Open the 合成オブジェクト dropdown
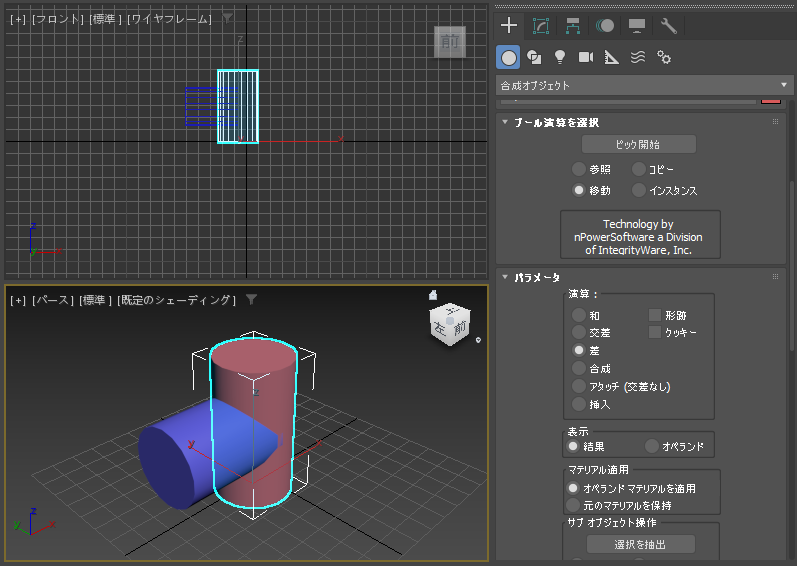The width and height of the screenshot is (797, 566). 643,85
